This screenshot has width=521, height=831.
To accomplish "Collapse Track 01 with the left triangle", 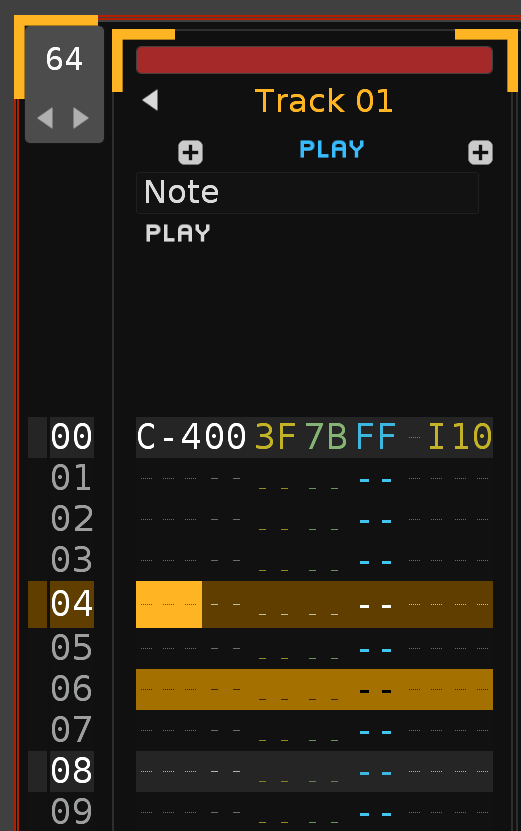I will [x=151, y=100].
